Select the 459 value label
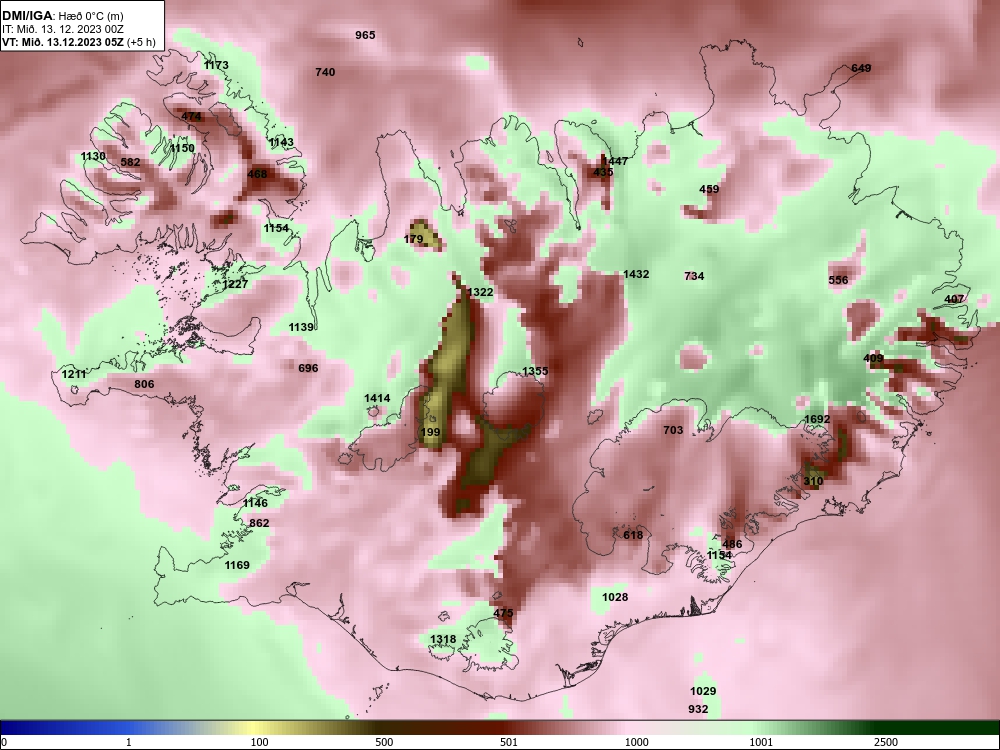1000x750 pixels. pyautogui.click(x=709, y=189)
